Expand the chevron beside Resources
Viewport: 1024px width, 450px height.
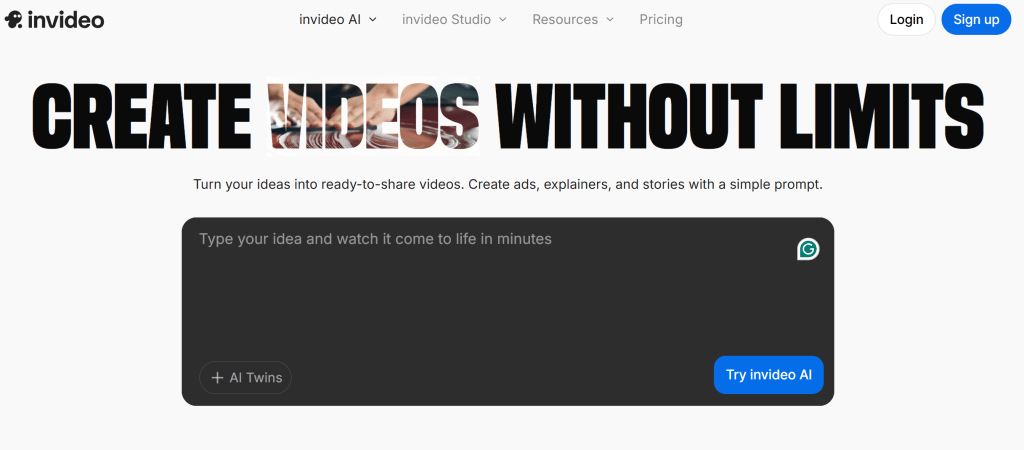(610, 20)
